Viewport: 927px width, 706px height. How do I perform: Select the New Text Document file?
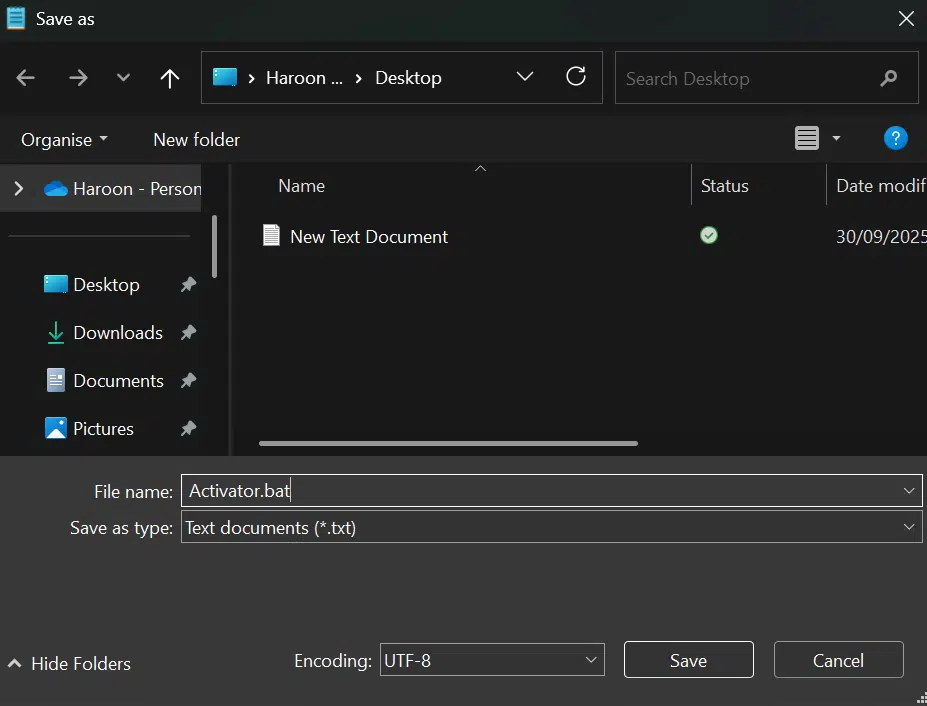(368, 237)
